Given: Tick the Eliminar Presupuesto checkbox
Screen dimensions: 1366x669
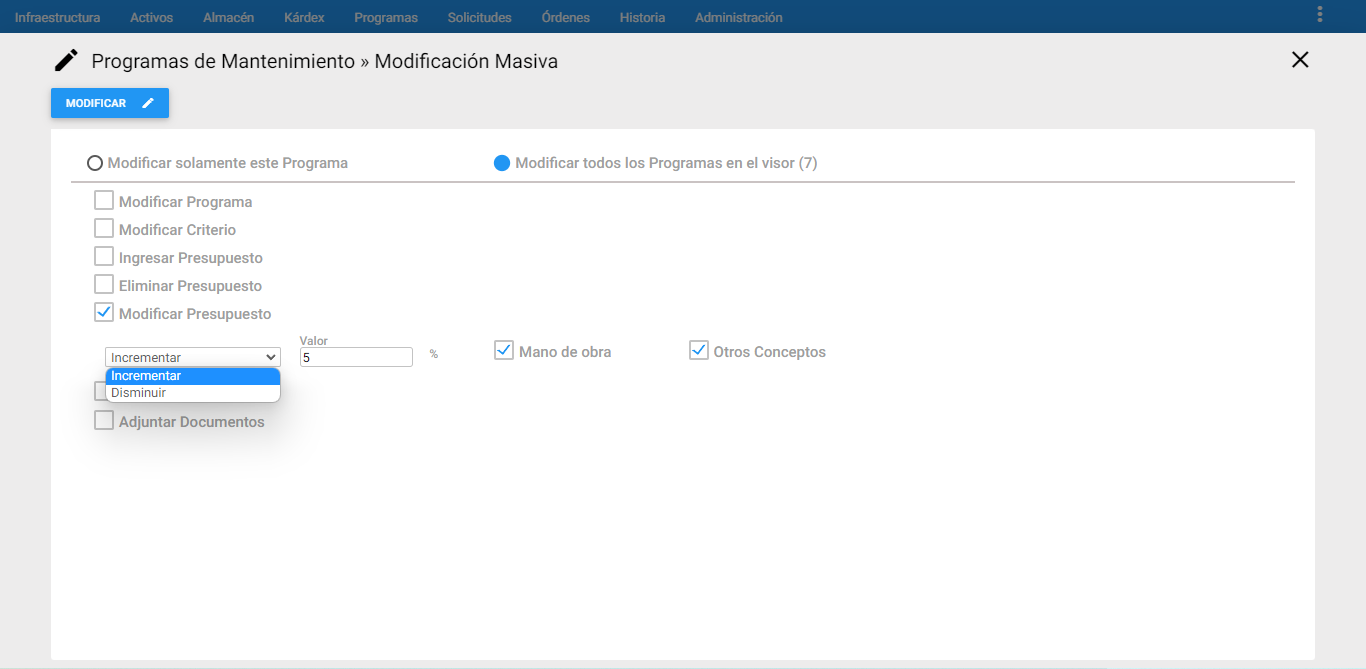Looking at the screenshot, I should 104,285.
